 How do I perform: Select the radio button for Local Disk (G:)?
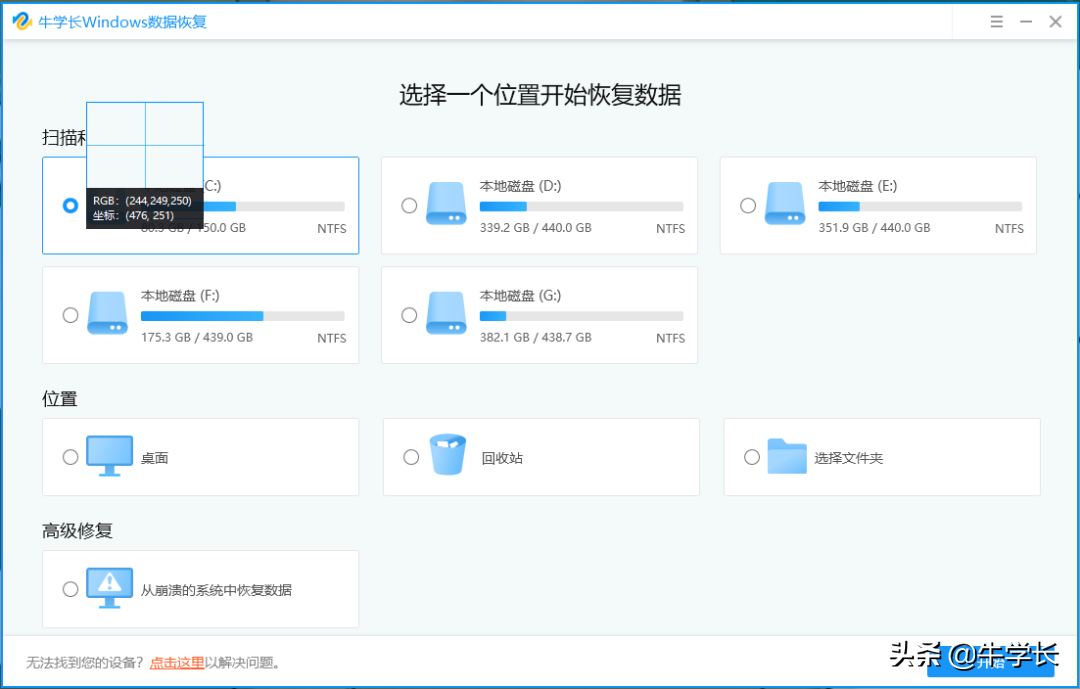click(x=409, y=315)
